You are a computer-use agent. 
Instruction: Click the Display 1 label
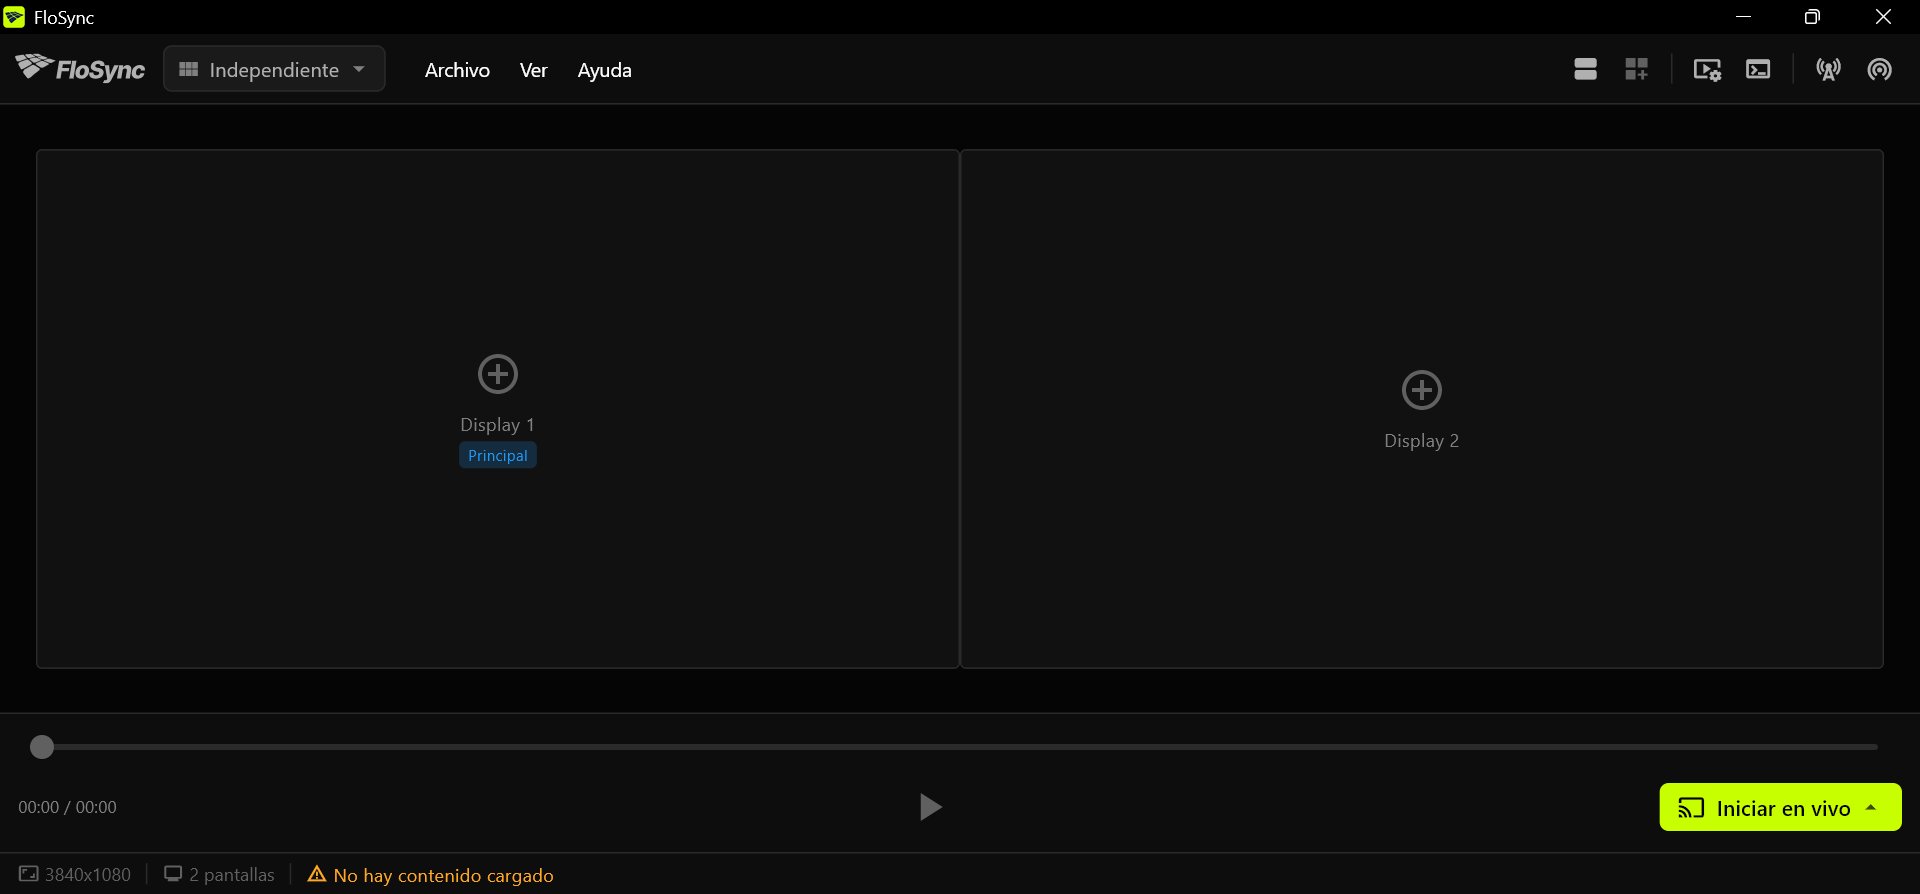(x=497, y=425)
